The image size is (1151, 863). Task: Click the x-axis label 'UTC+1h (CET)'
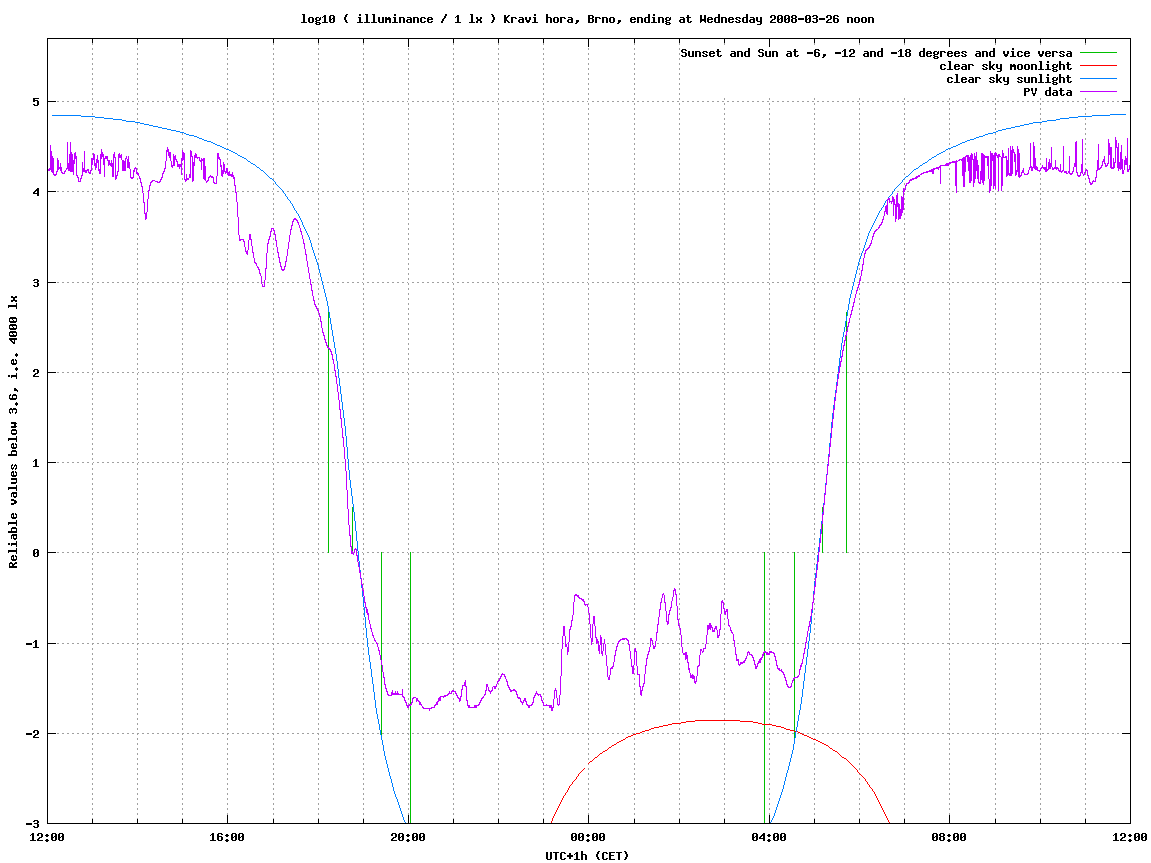(x=587, y=856)
